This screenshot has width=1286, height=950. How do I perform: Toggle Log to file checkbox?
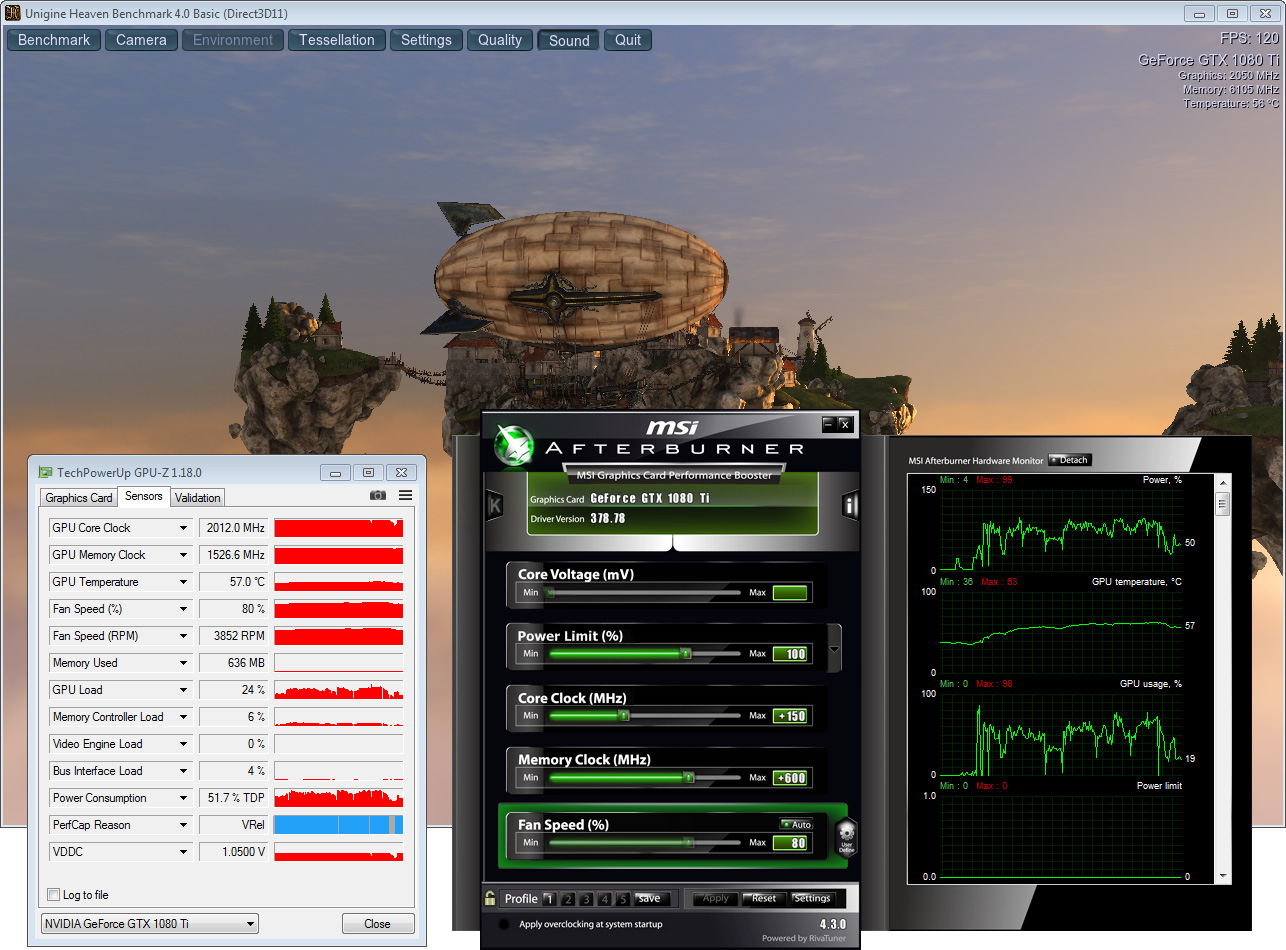[54, 895]
